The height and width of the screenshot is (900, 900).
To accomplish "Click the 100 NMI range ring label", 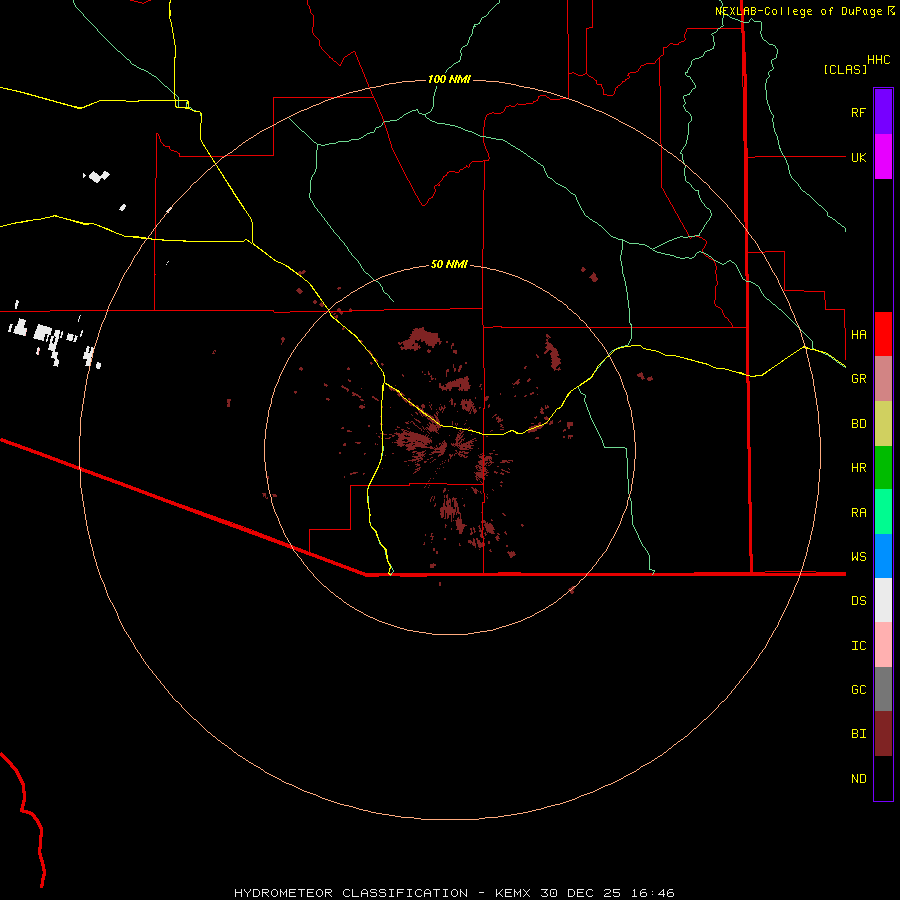I will click(449, 79).
